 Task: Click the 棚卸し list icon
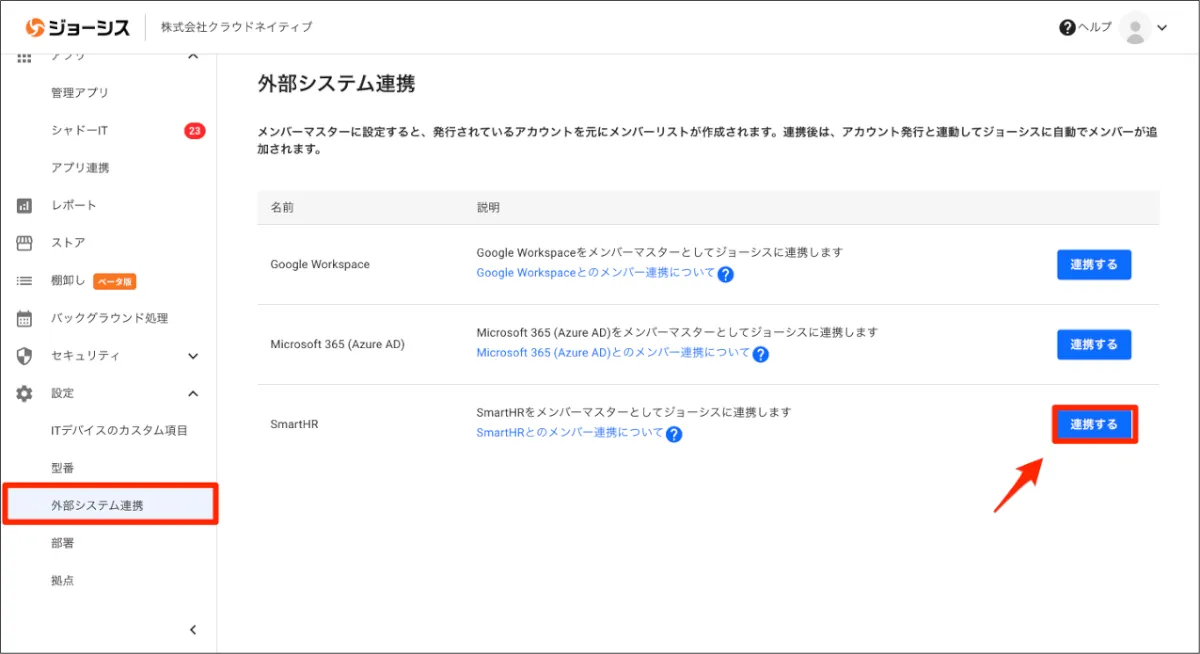[x=25, y=281]
